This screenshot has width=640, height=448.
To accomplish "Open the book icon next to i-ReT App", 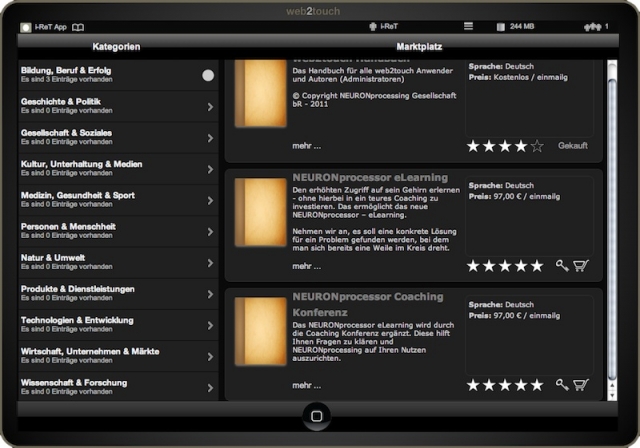I will (78, 27).
